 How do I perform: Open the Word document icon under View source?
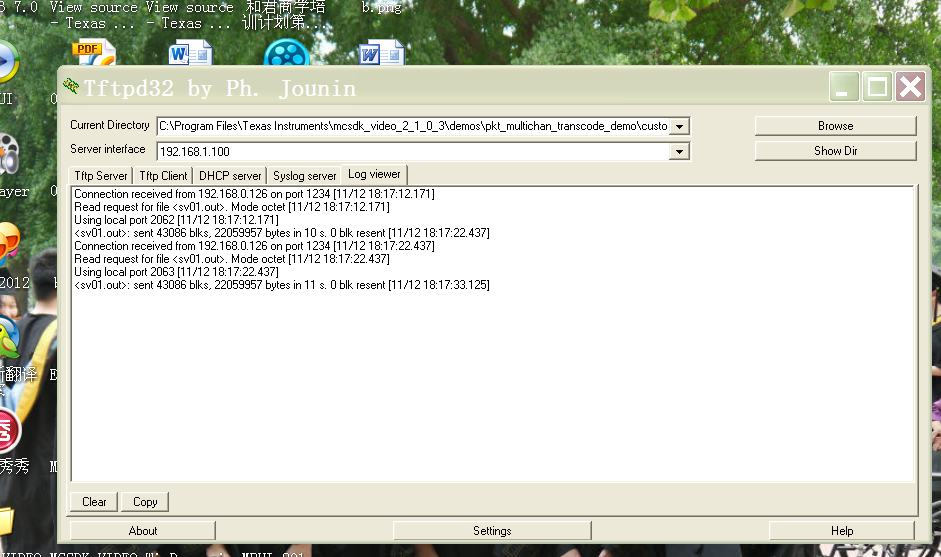[190, 53]
